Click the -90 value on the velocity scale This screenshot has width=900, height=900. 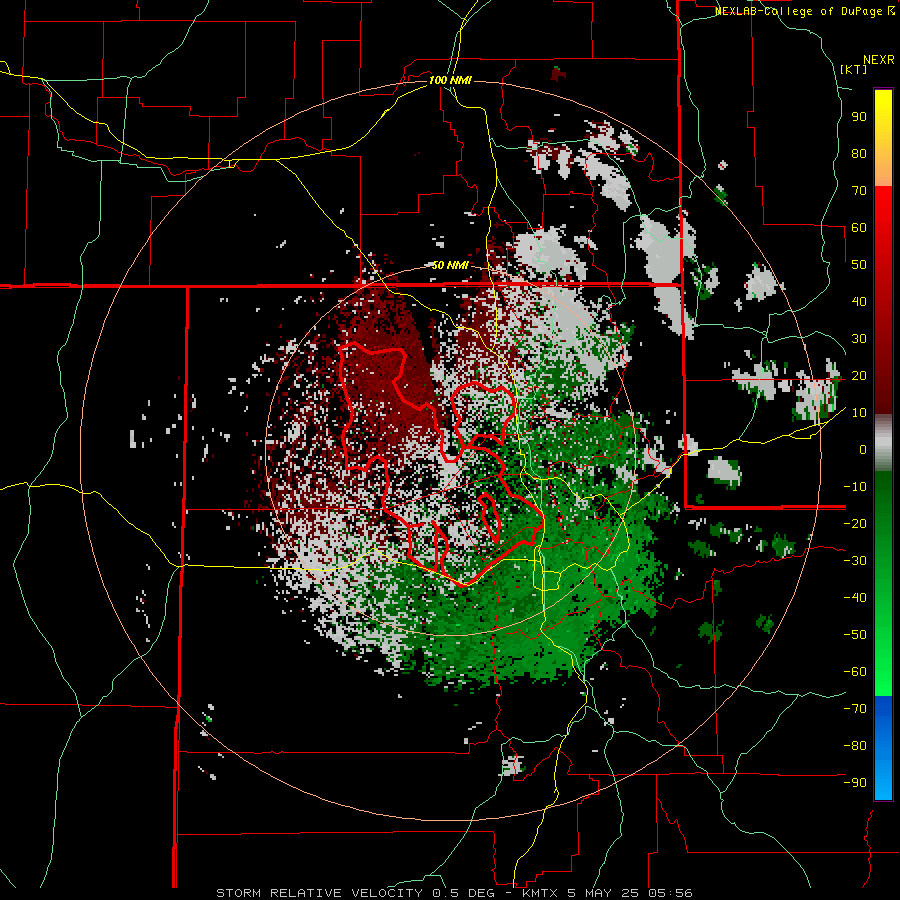coord(855,782)
